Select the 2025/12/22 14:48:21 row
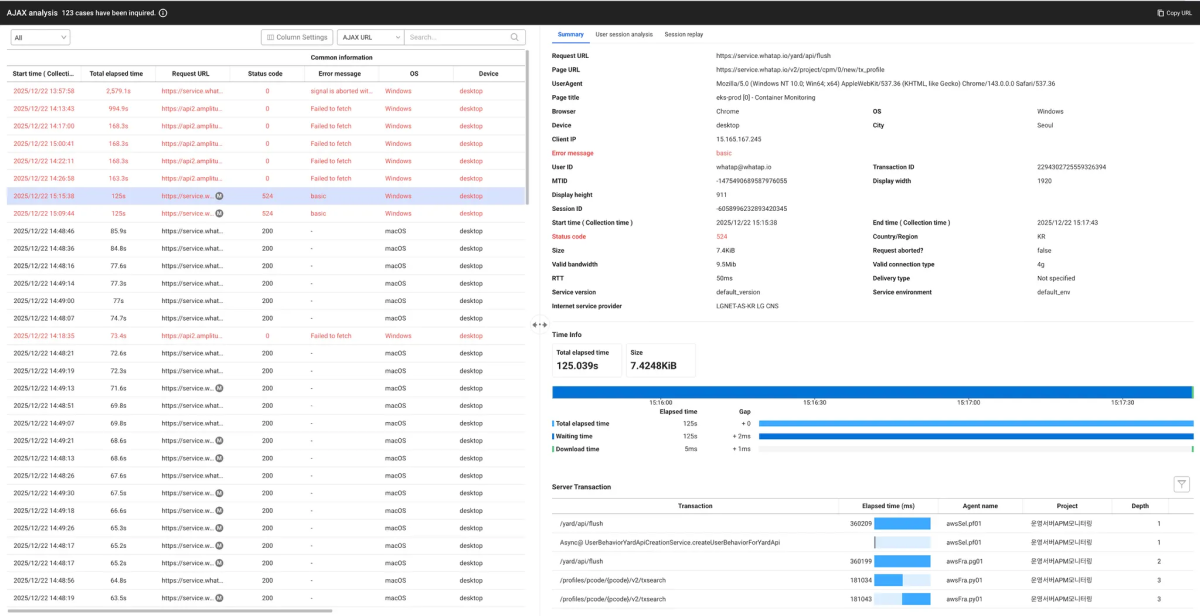Viewport: 1200px width, 616px height. pos(266,353)
